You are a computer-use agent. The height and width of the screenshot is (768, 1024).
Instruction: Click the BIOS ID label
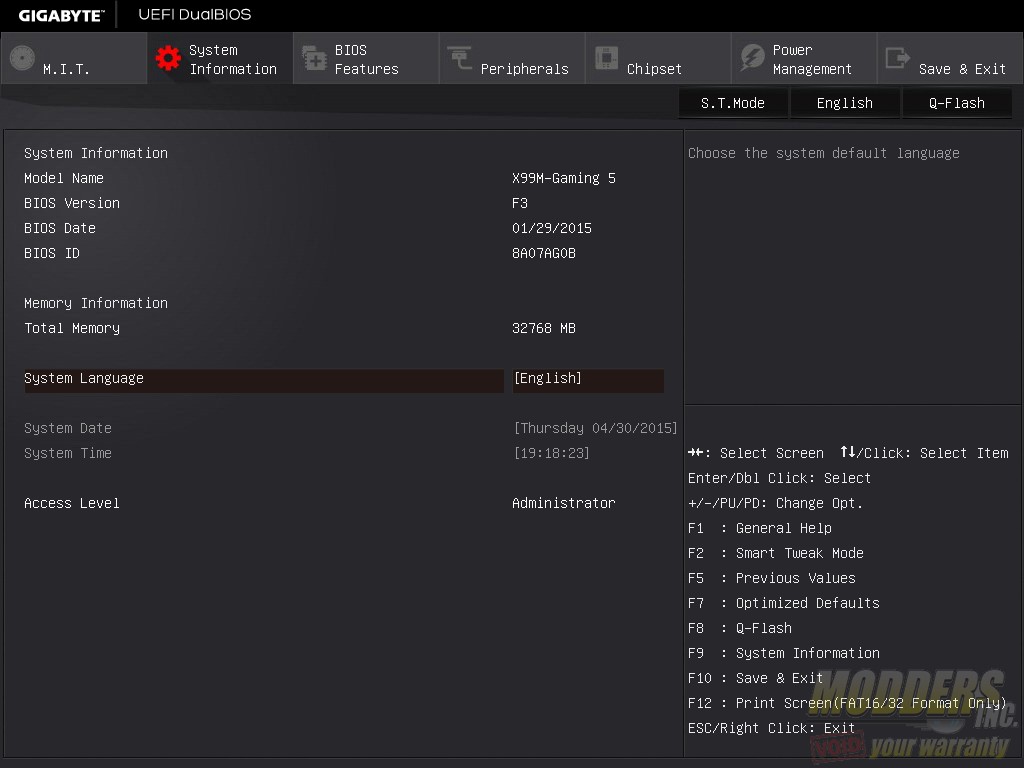(52, 253)
